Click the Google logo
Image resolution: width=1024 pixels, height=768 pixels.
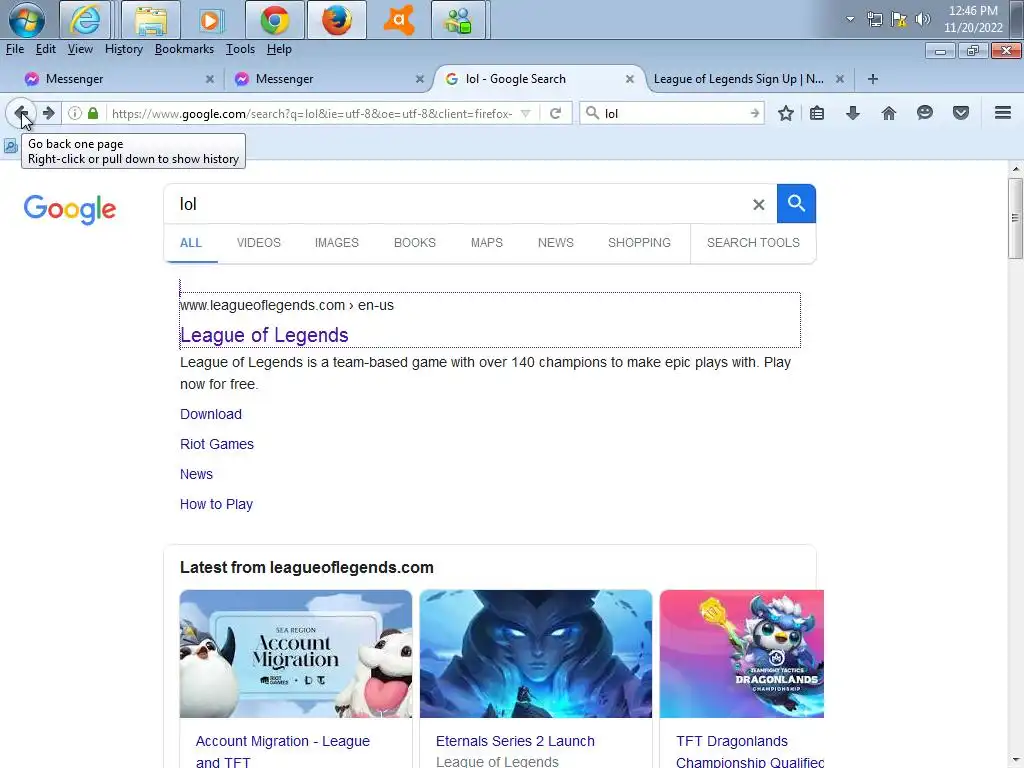(x=70, y=209)
